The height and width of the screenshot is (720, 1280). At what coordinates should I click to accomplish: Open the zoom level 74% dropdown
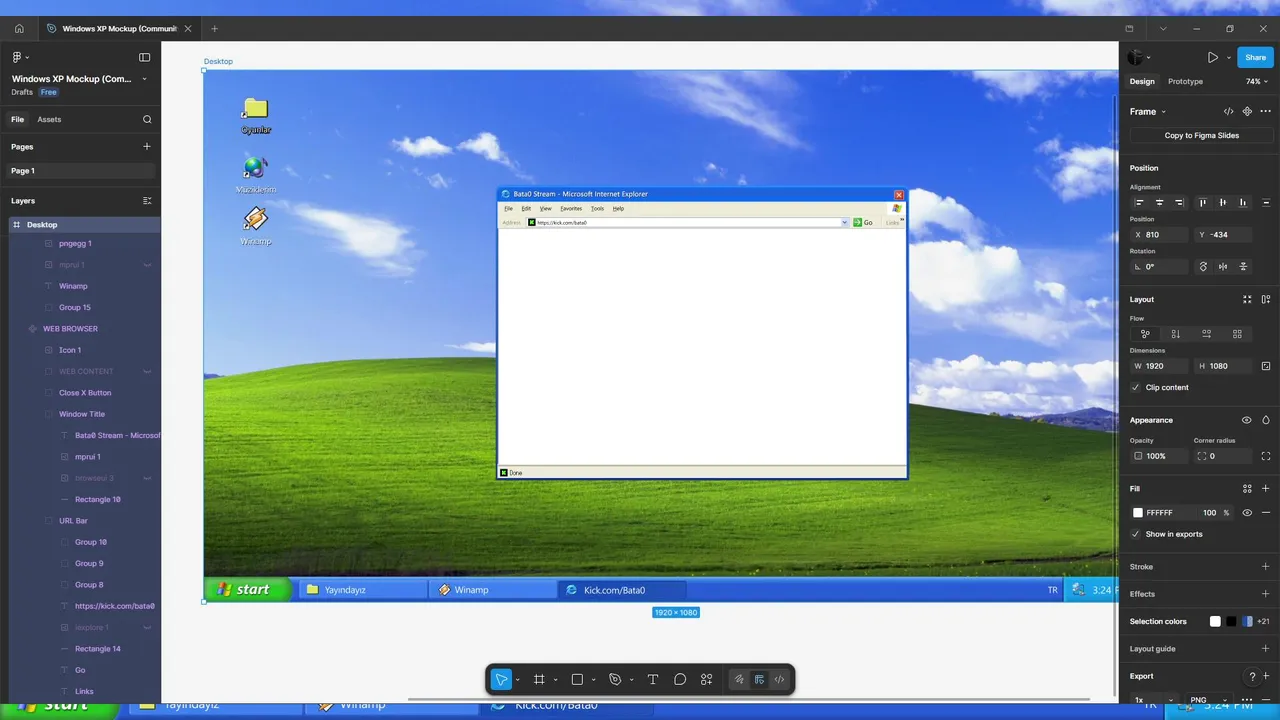1257,82
